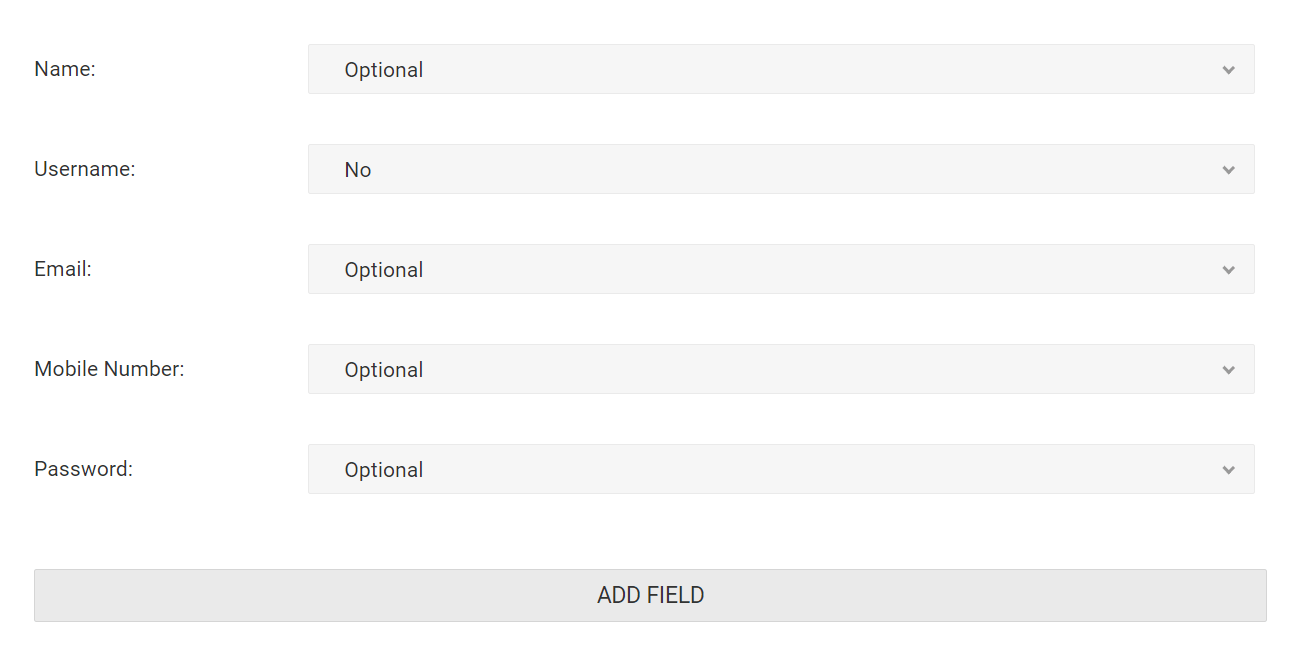Open the Email requirement dropdown
This screenshot has width=1301, height=663.
click(780, 270)
